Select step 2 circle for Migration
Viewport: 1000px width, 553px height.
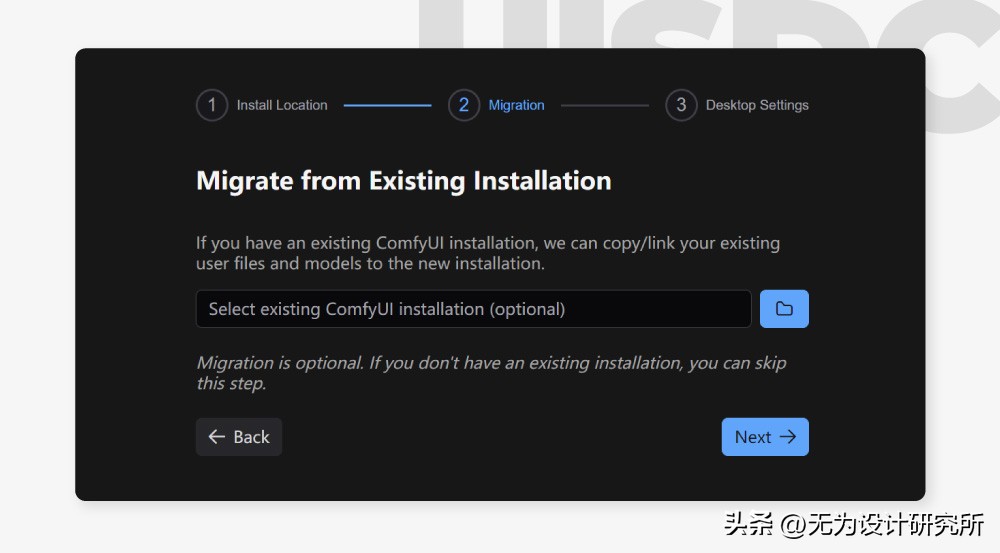coord(464,105)
